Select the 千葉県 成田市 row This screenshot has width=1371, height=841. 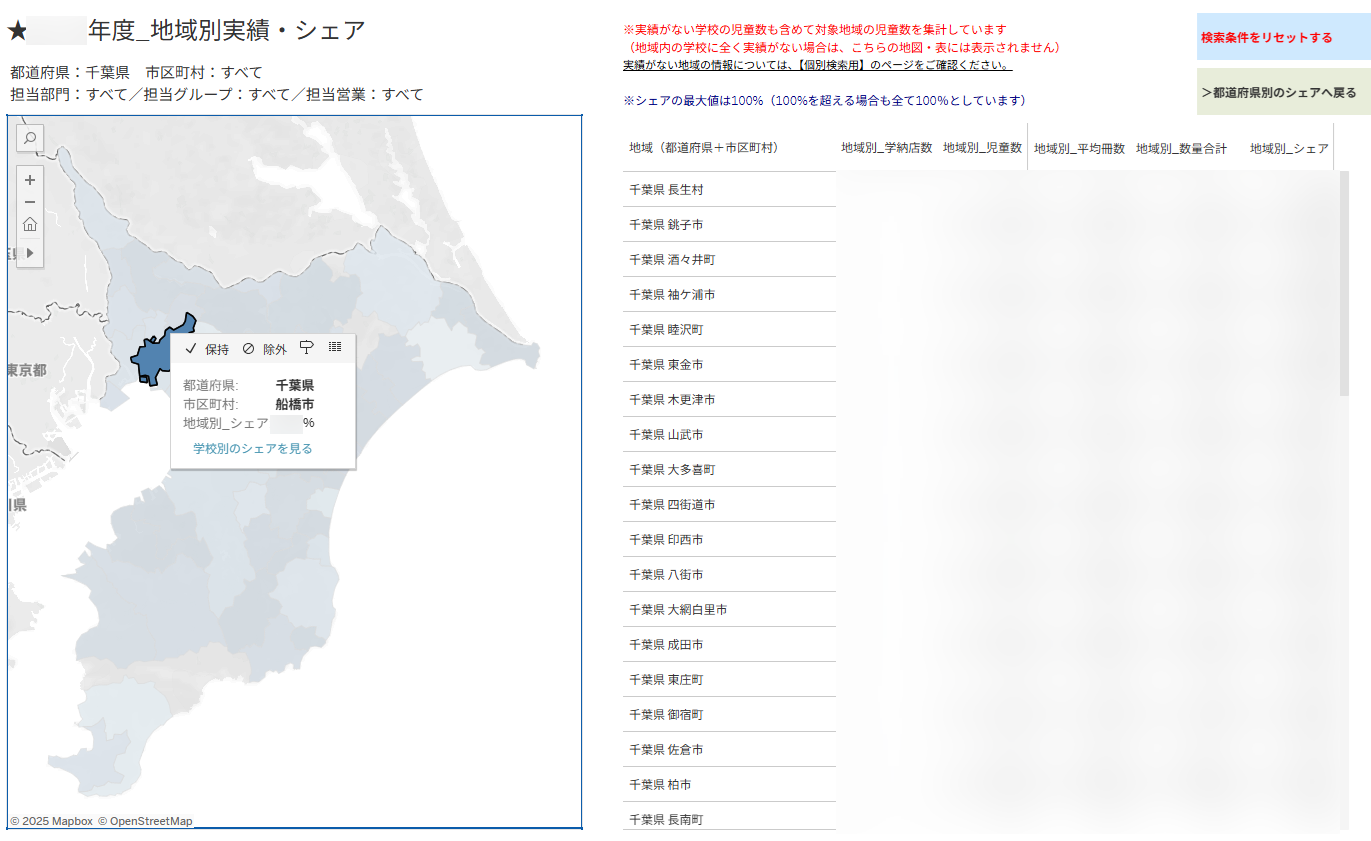(666, 645)
